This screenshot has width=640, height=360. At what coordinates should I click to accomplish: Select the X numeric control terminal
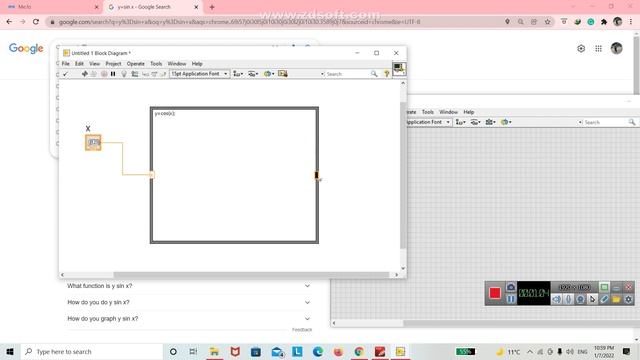[93, 142]
